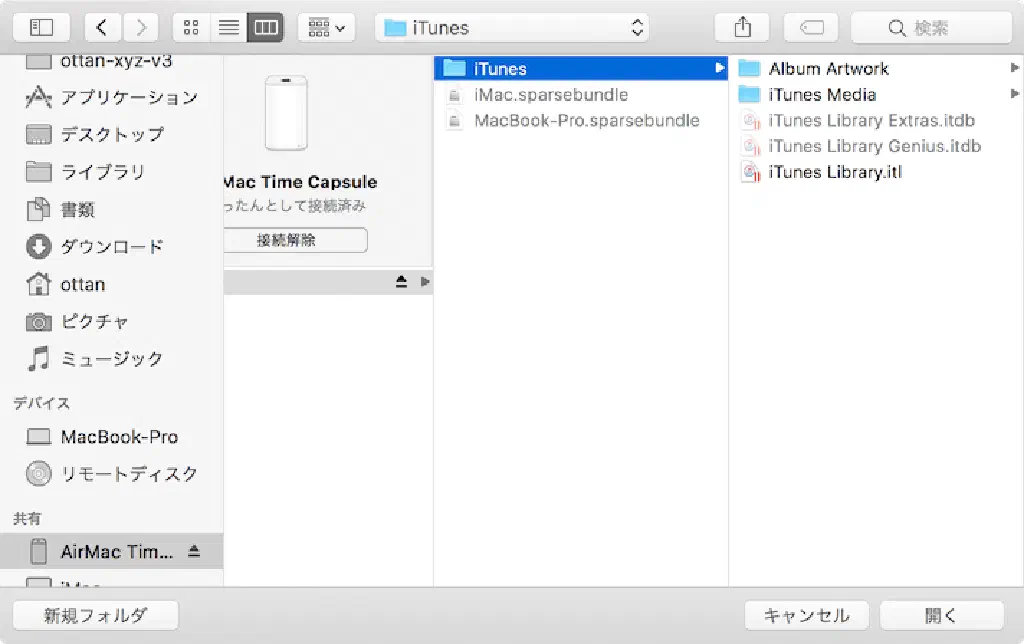Eject AirMac Time Capsule in sidebar
The height and width of the screenshot is (644, 1024).
(194, 551)
